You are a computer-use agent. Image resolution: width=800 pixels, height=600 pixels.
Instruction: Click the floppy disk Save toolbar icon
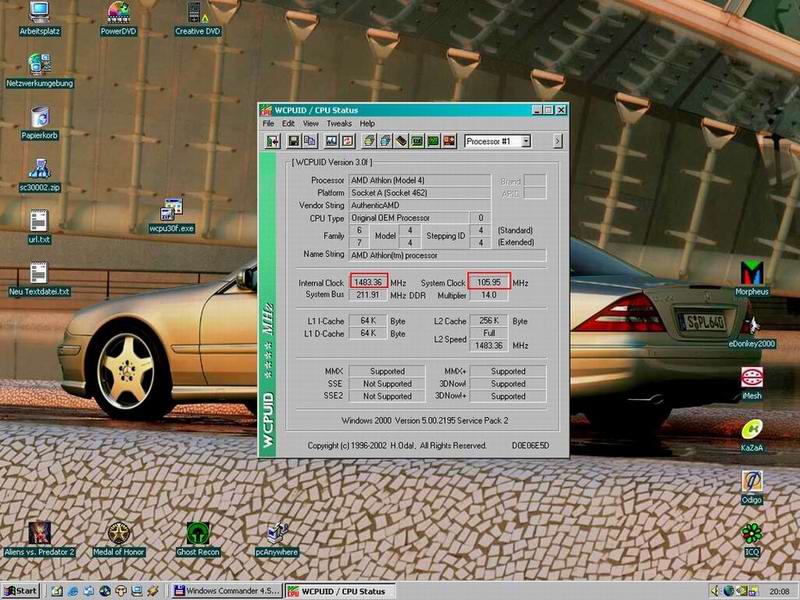294,141
